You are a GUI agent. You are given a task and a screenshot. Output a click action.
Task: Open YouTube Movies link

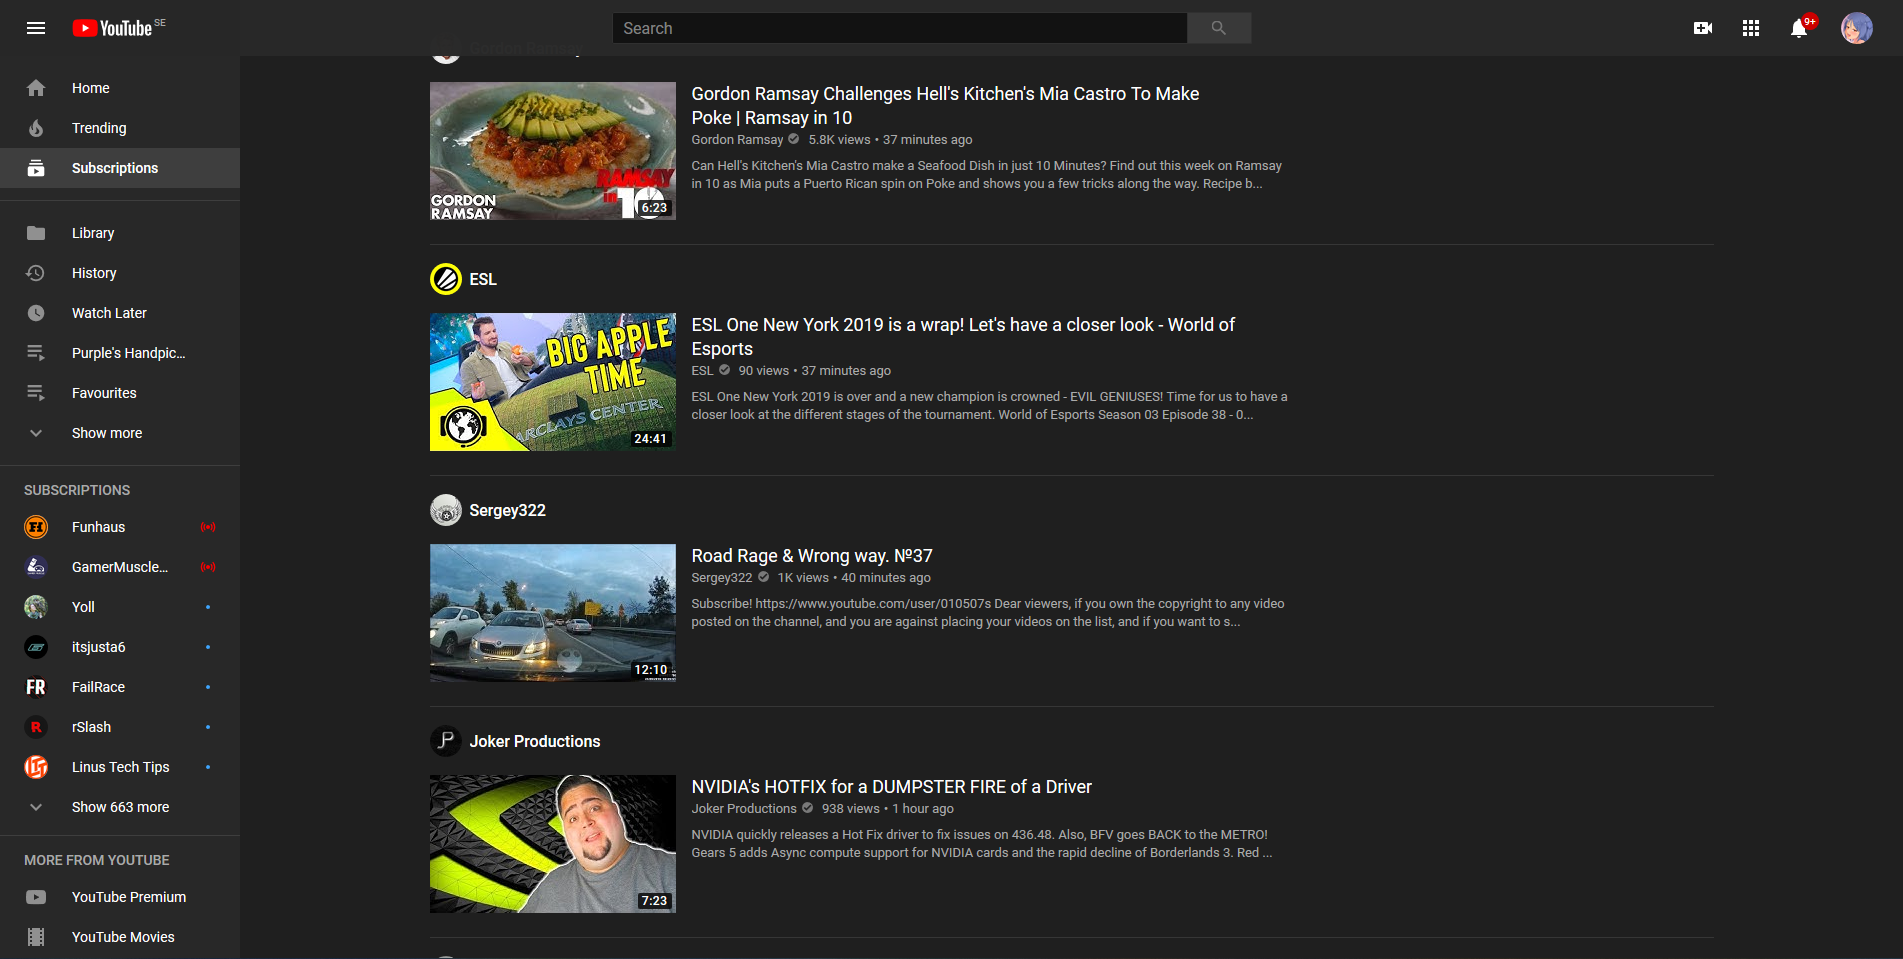(x=120, y=937)
